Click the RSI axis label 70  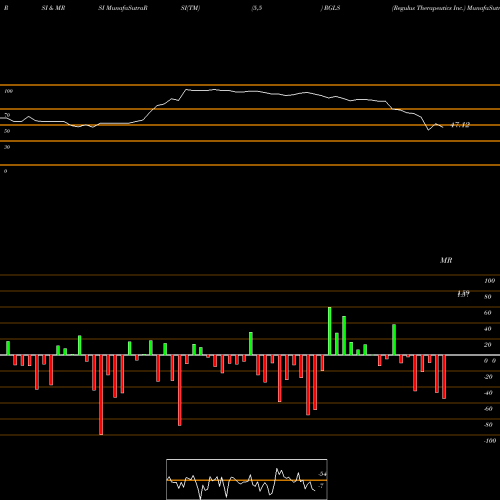coord(7,115)
